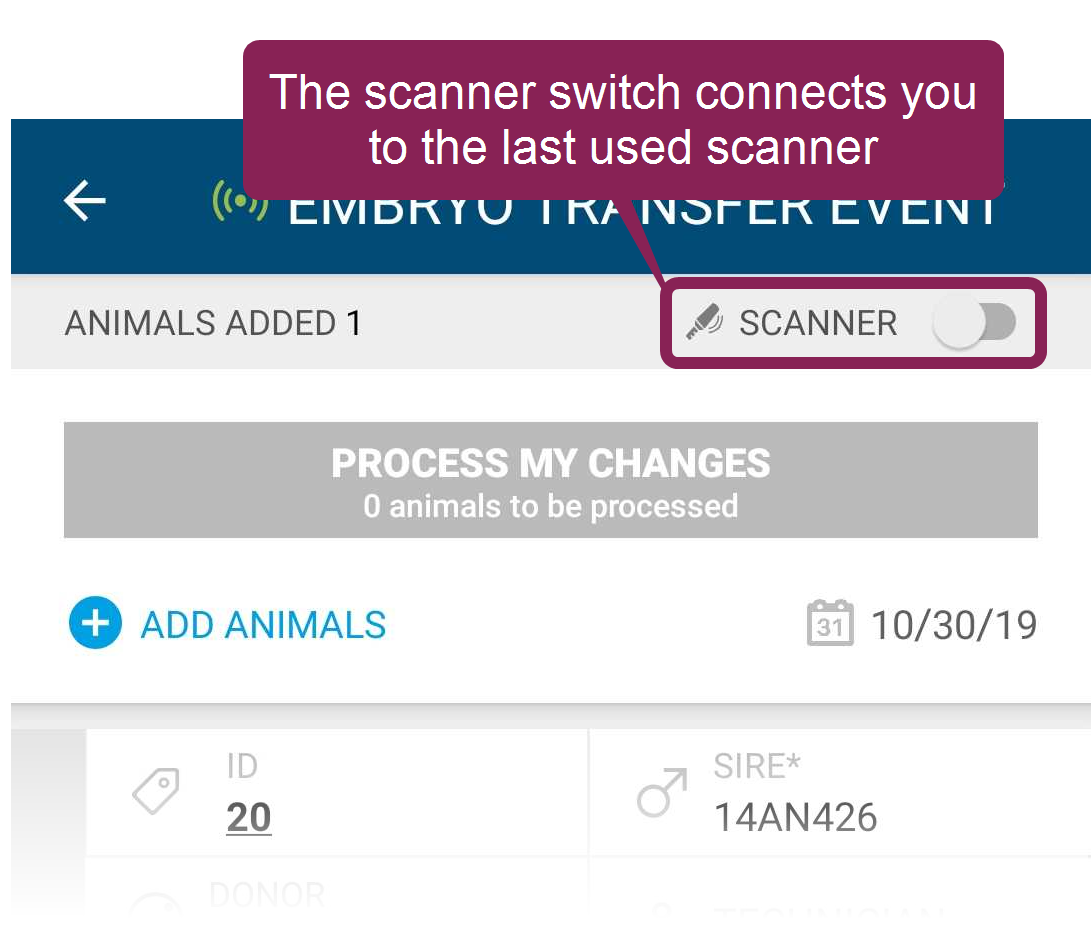
Task: Click the Animals Added 1 counter
Action: point(213,323)
